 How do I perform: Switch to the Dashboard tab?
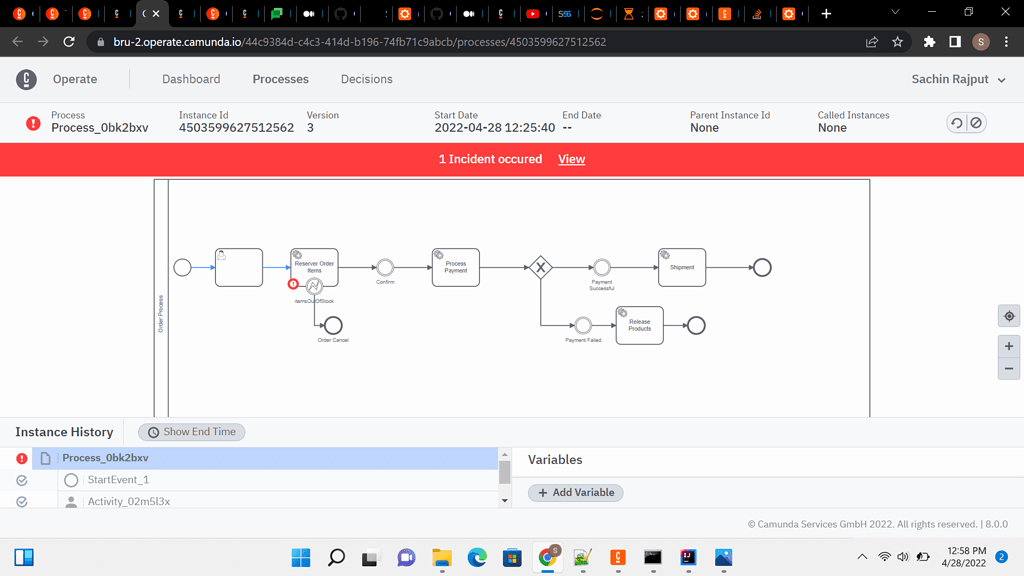(x=191, y=78)
